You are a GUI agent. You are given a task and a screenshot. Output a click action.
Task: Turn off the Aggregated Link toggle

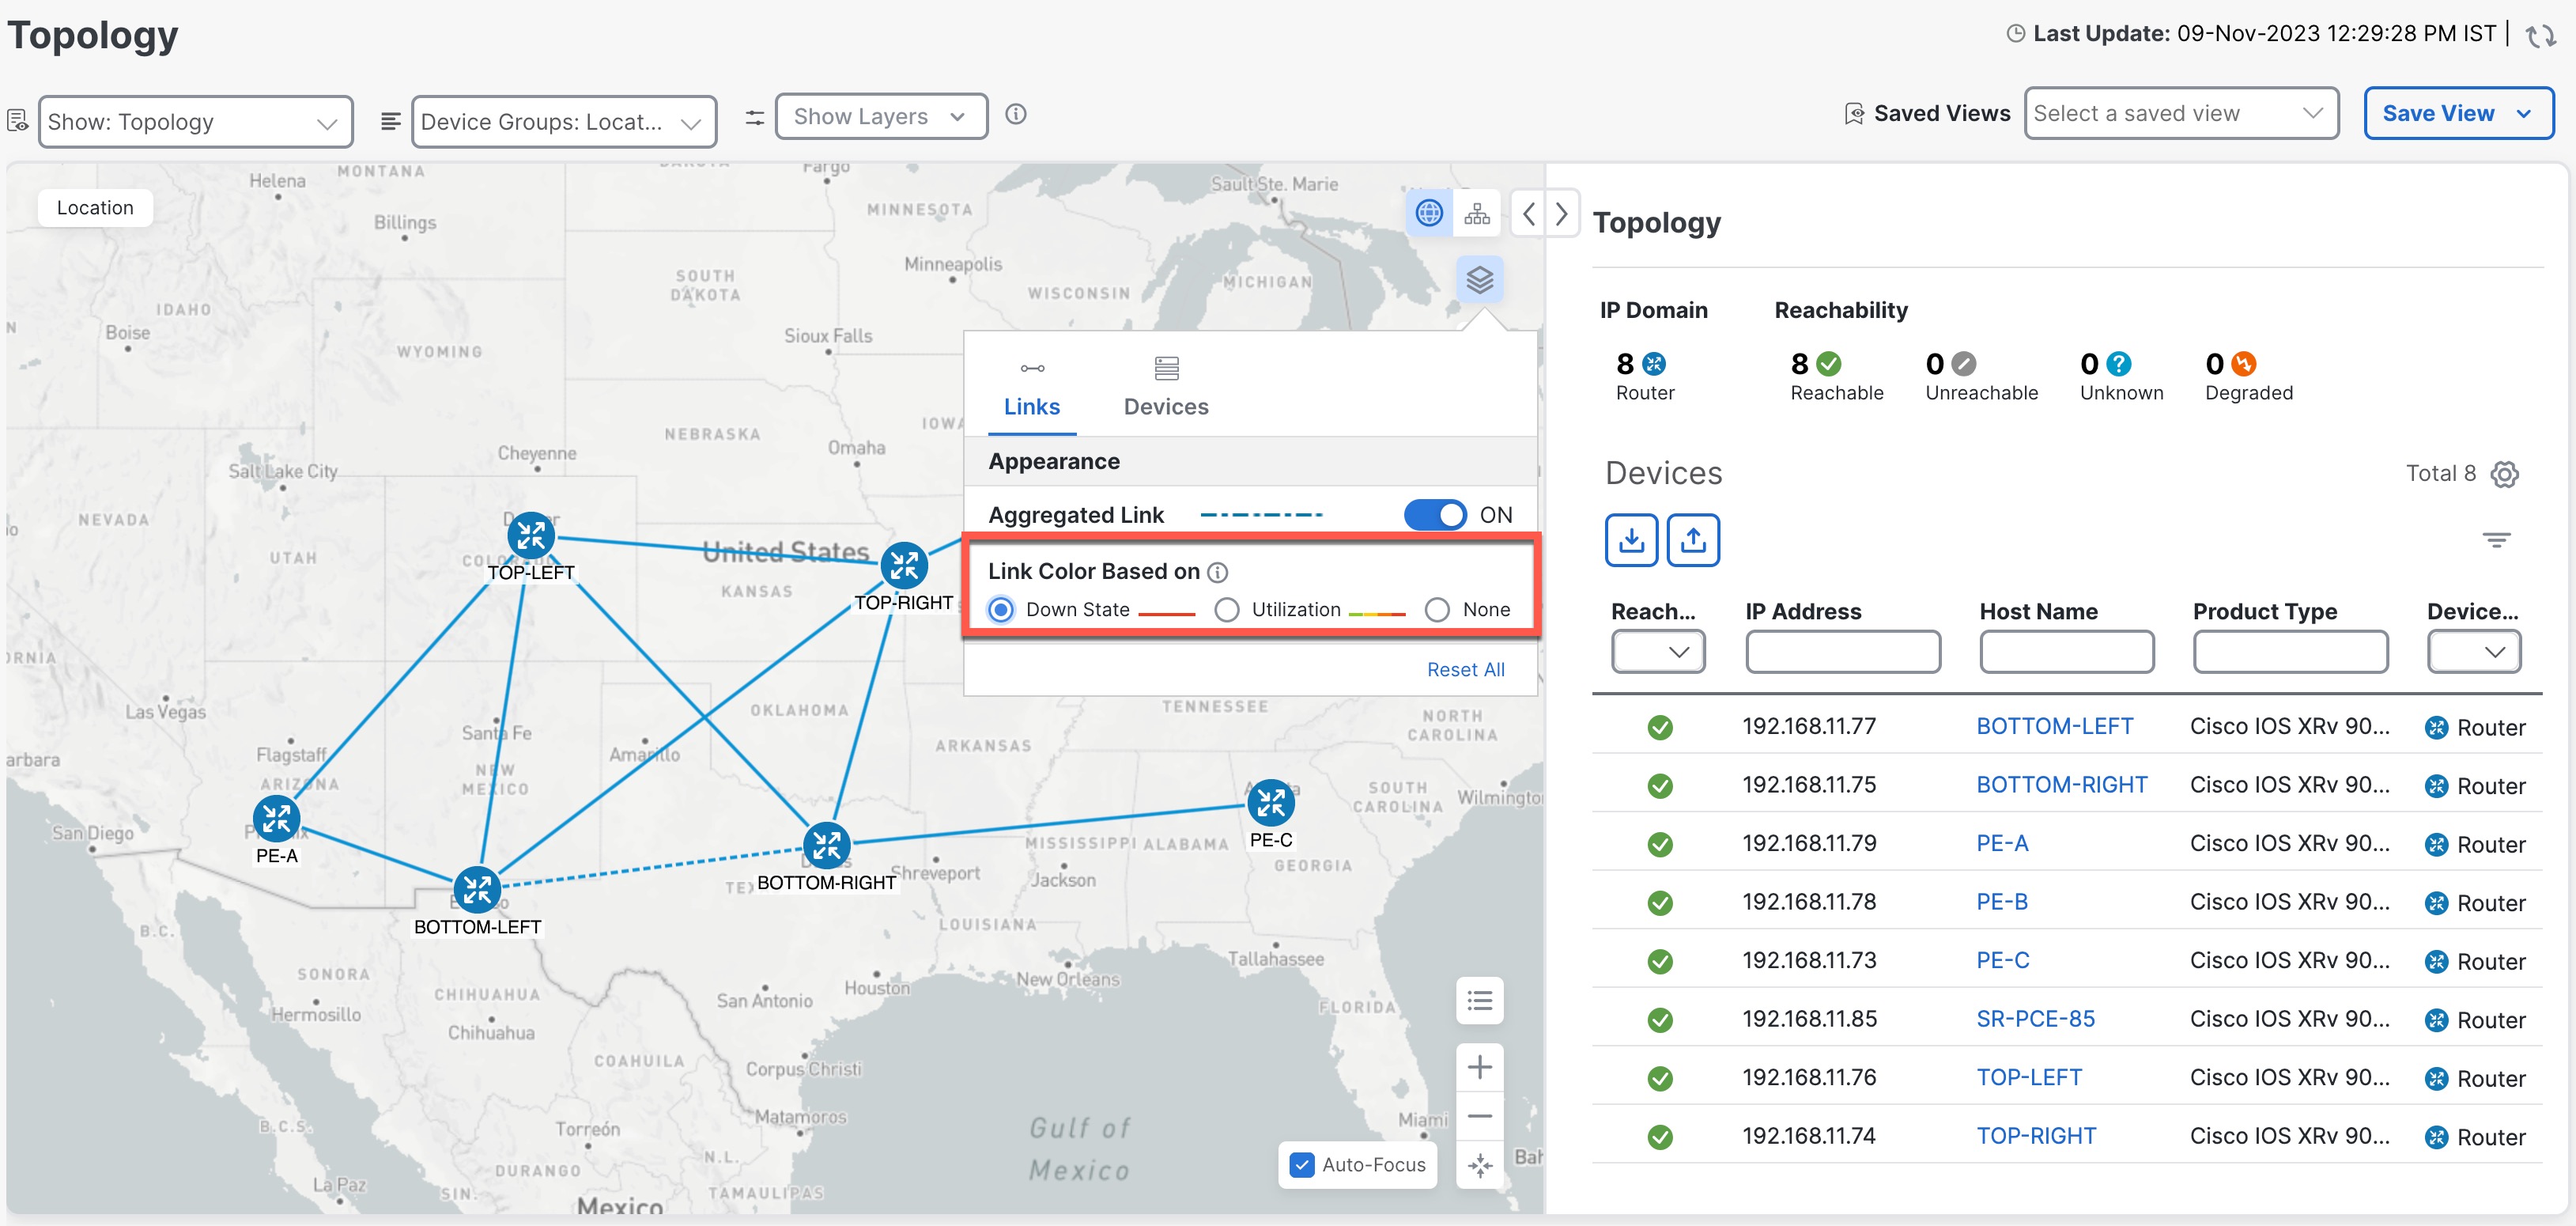(1435, 515)
